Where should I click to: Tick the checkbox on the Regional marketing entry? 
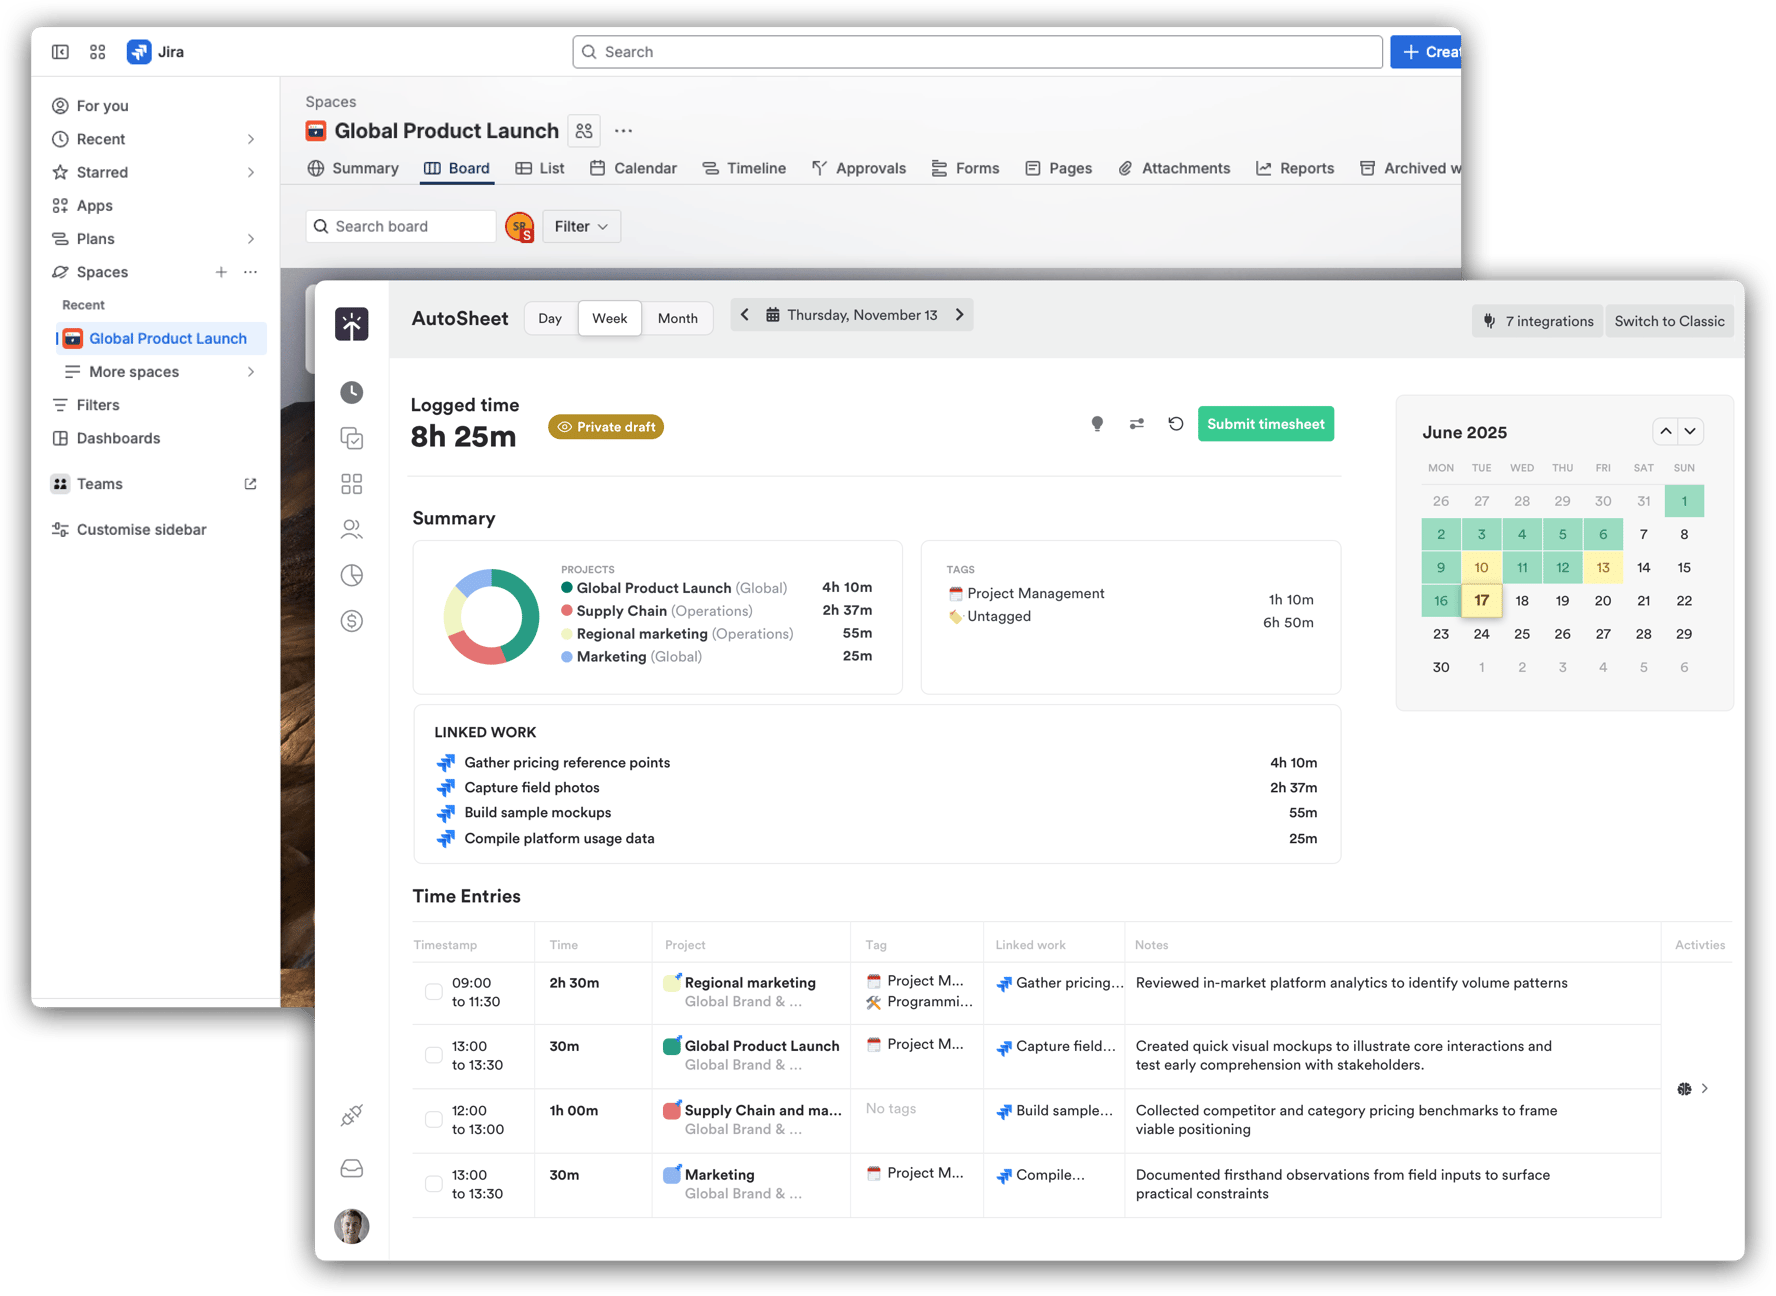tap(433, 991)
